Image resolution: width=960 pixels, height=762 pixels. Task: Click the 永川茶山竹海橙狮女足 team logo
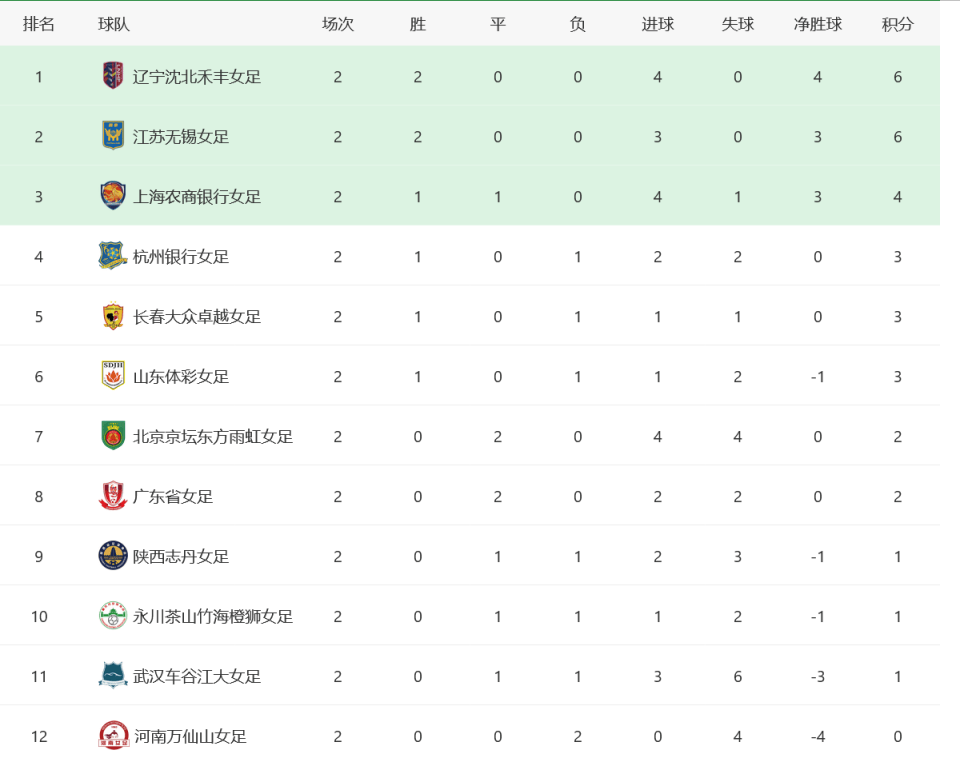[113, 616]
